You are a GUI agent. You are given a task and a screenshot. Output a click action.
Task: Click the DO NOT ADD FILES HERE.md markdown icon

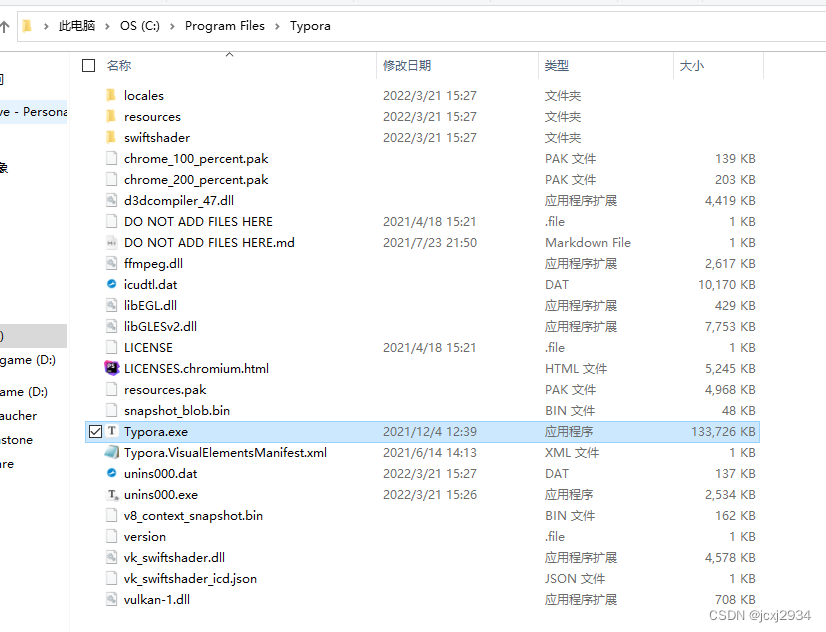(111, 243)
